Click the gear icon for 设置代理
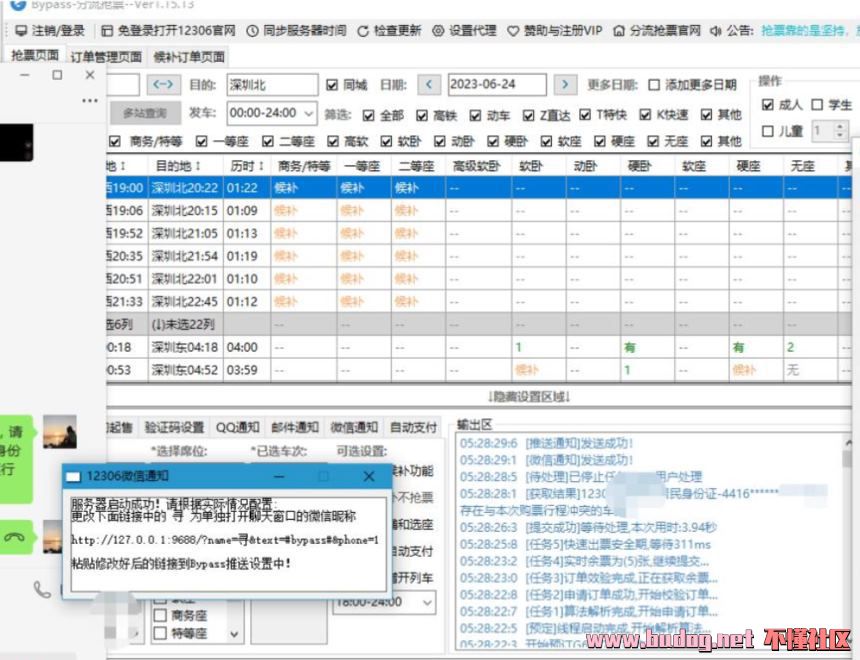860x660 pixels. 438,31
